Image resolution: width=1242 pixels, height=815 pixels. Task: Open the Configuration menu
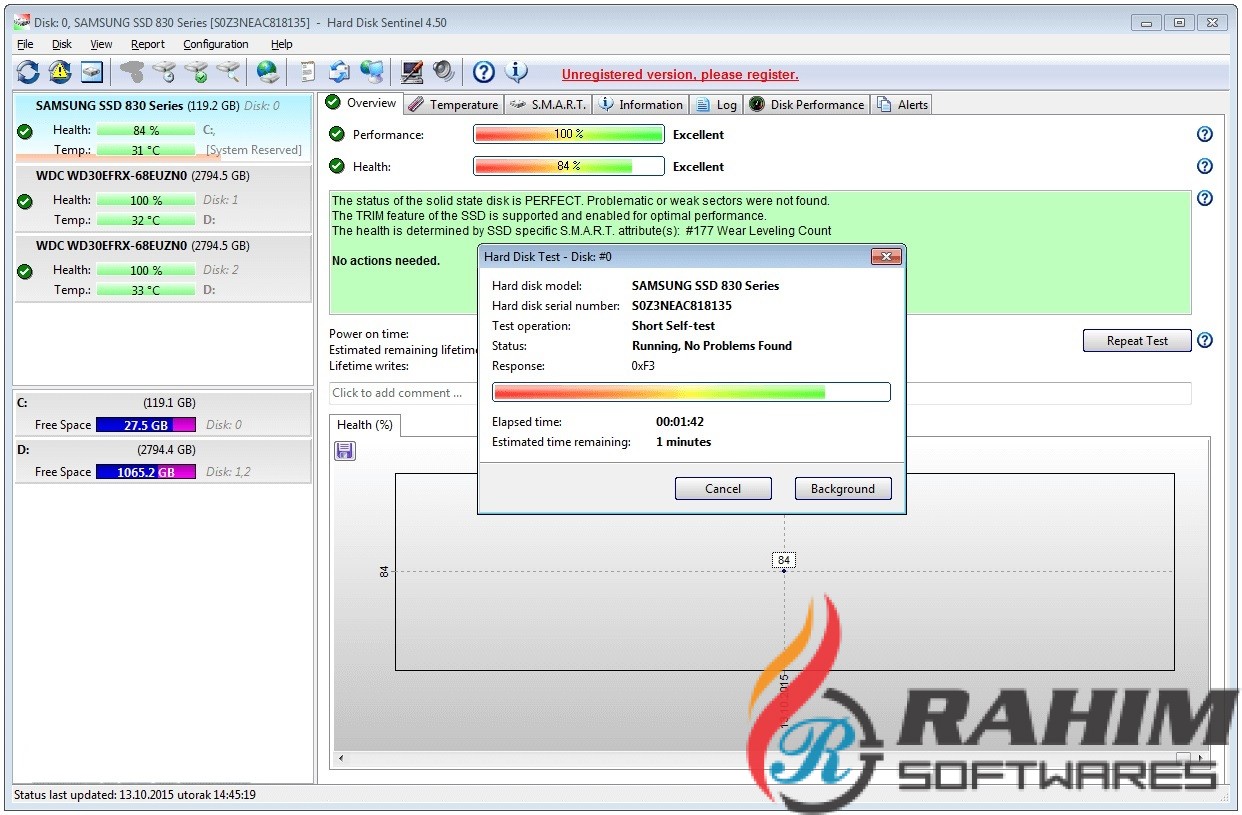(215, 44)
